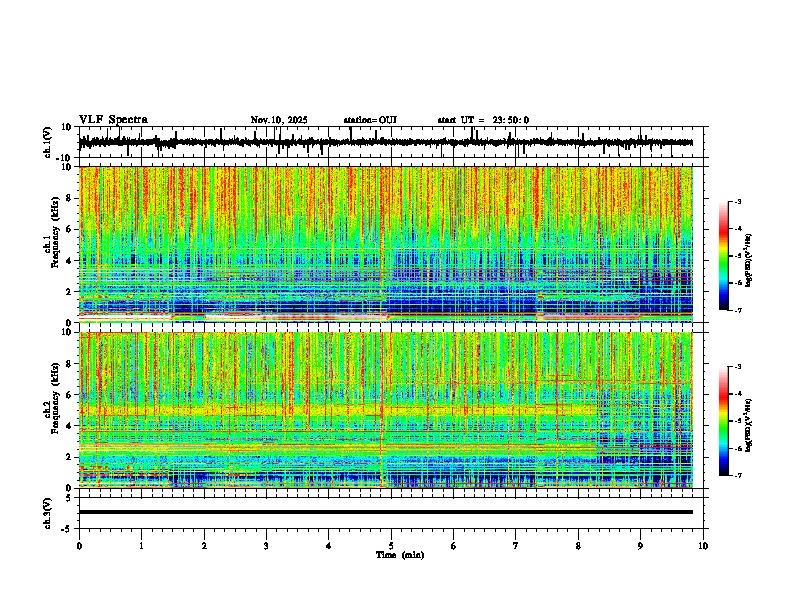The image size is (792, 612).
Task: Click time axis tick label "3"
Action: (x=266, y=546)
